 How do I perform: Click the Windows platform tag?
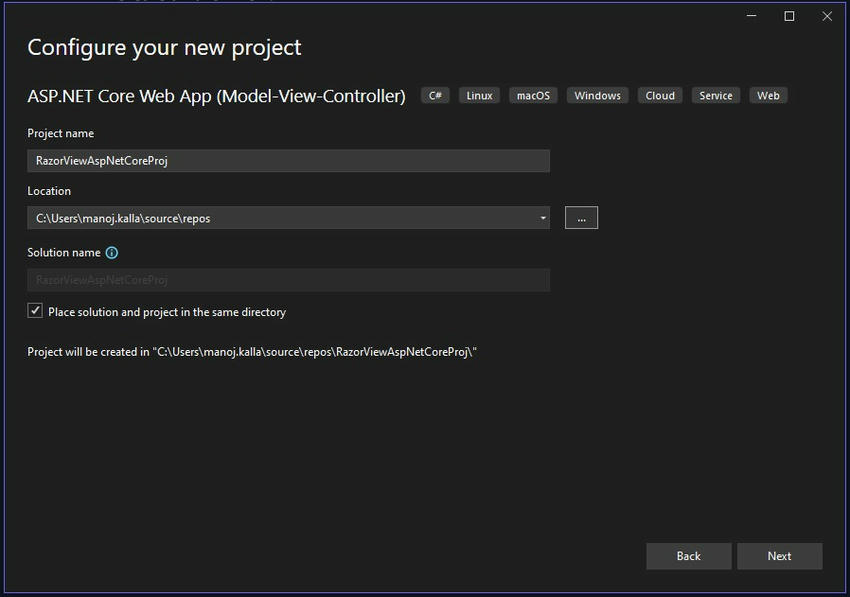coord(596,95)
